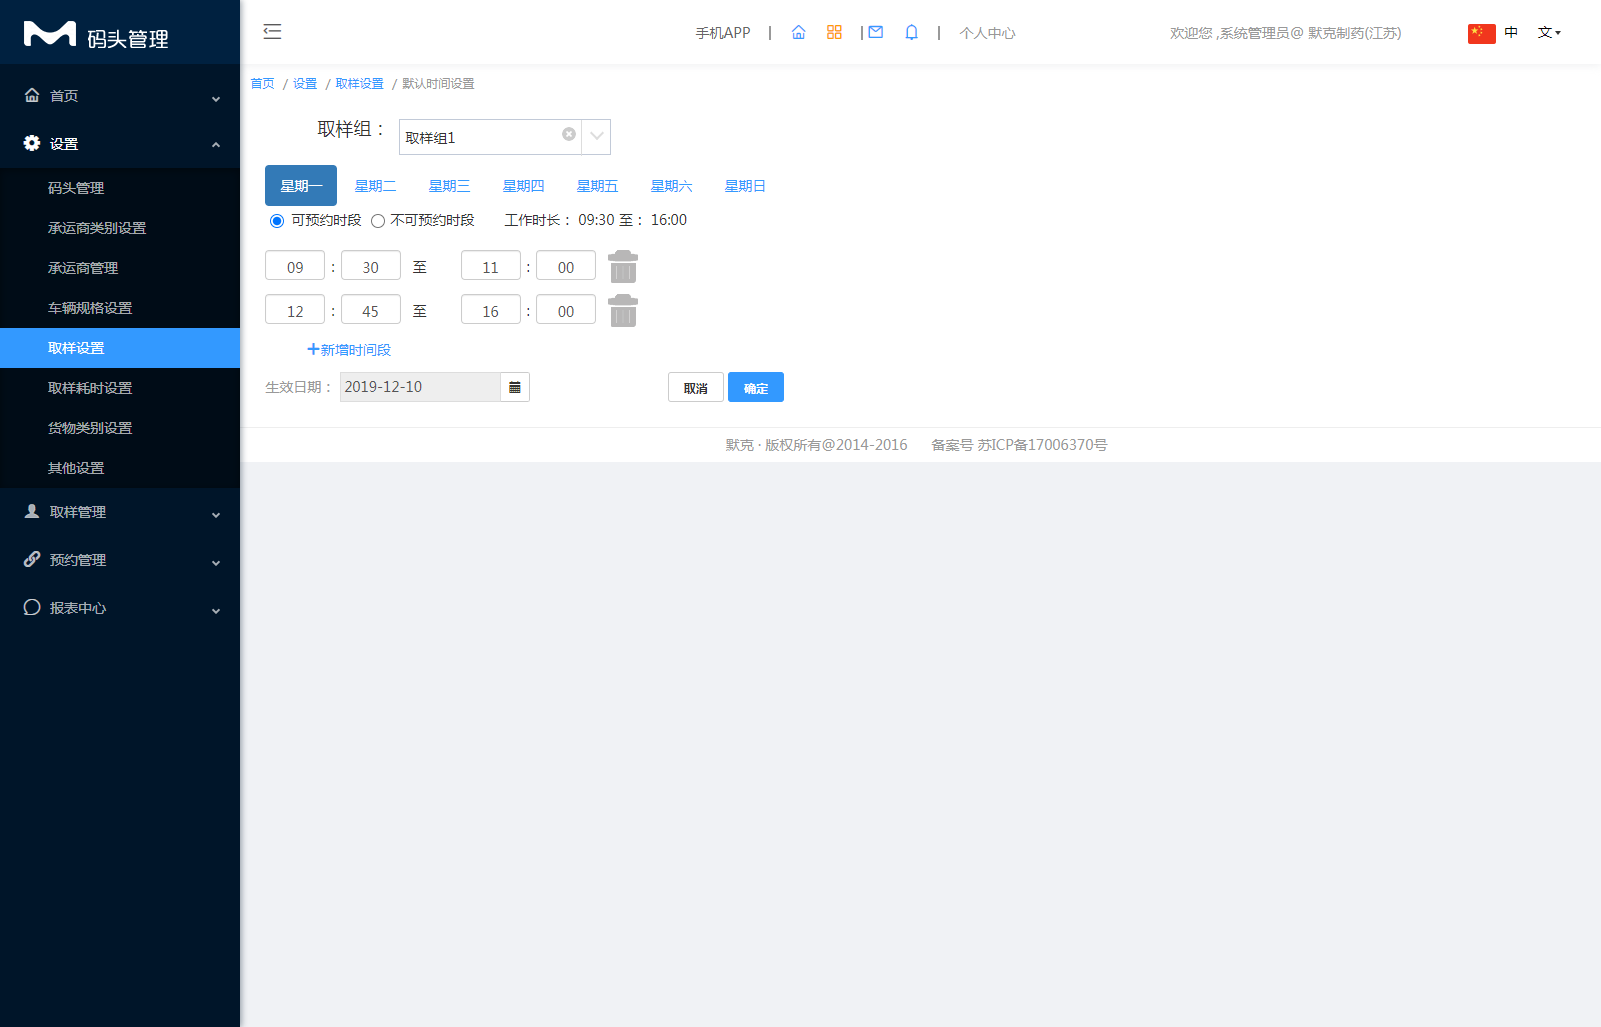Open 码头管理 in sidebar
Image resolution: width=1601 pixels, height=1027 pixels.
(x=120, y=188)
